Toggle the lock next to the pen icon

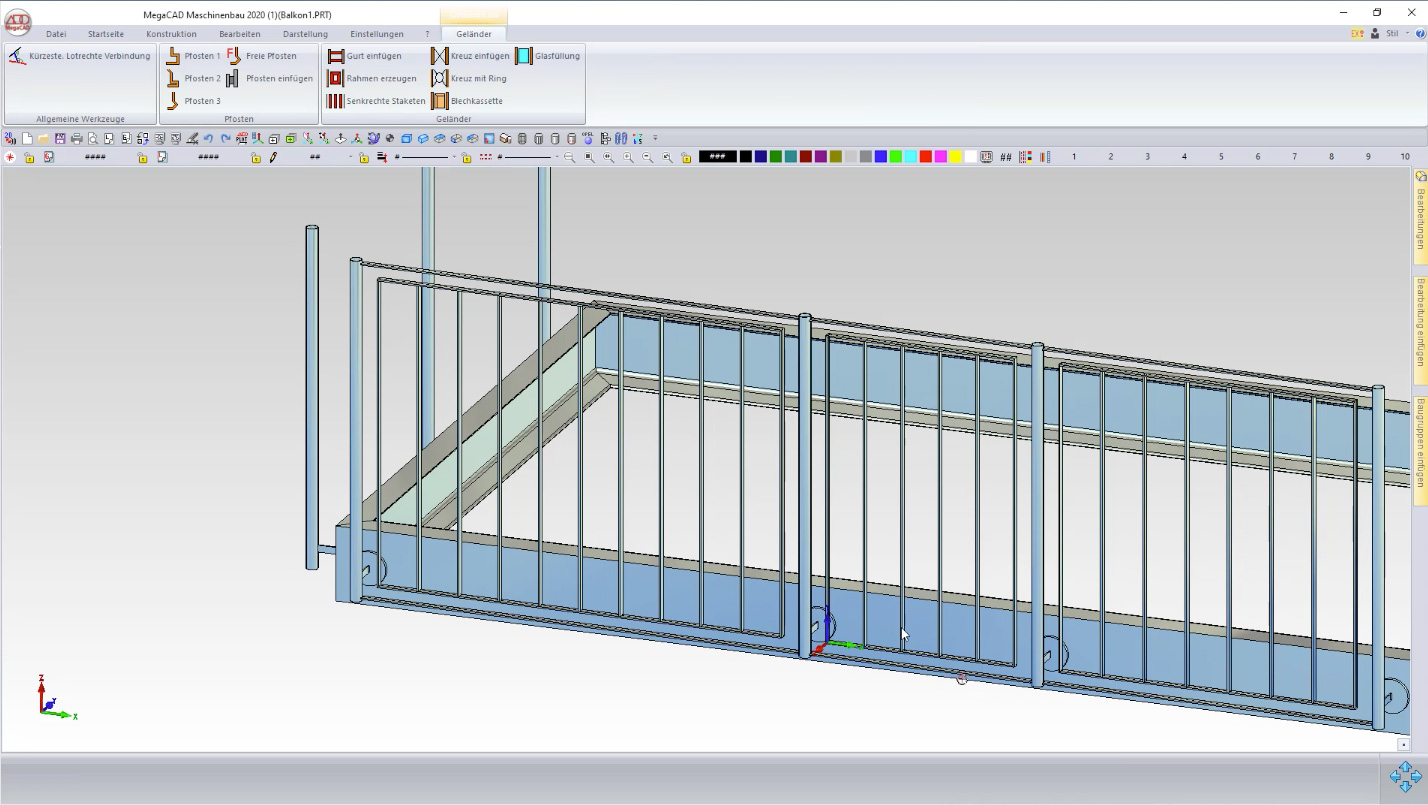(x=256, y=158)
